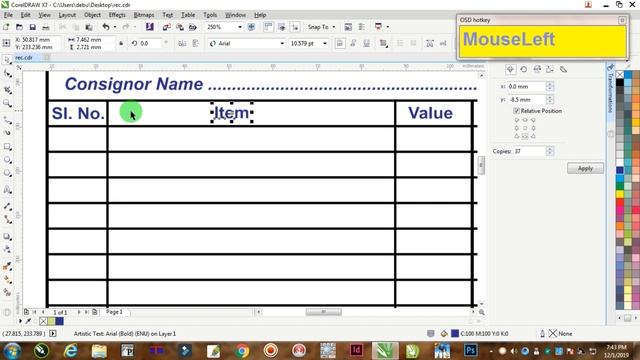Select the Artistic Media tool

coord(7,133)
